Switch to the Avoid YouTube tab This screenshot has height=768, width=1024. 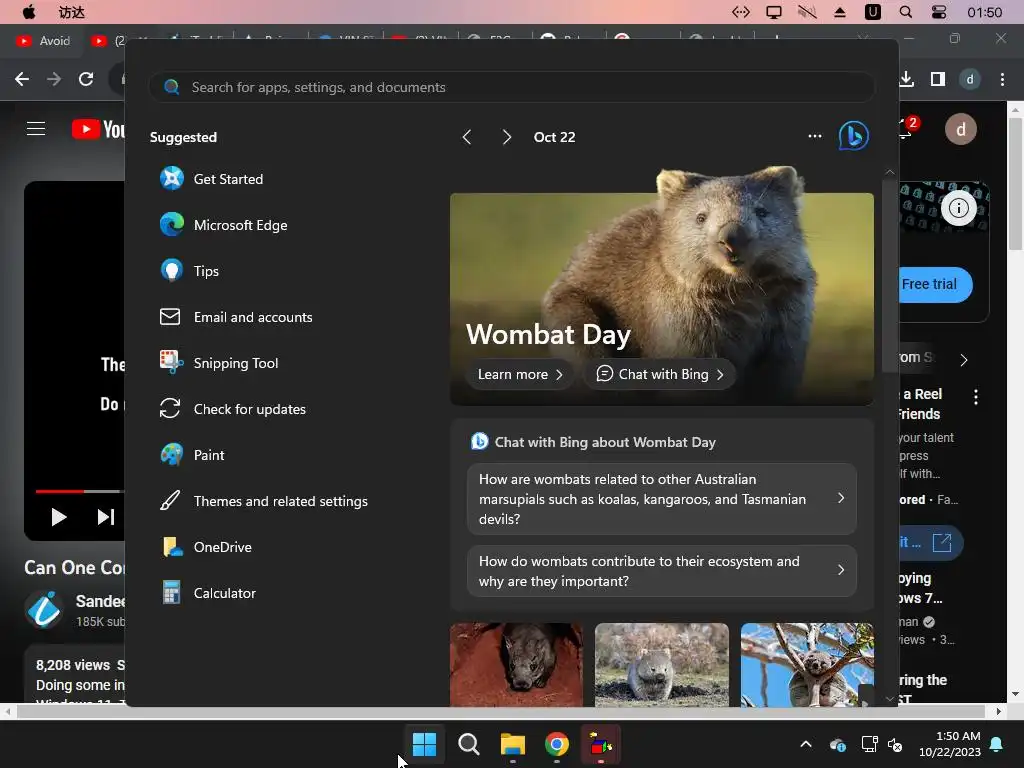pos(44,40)
